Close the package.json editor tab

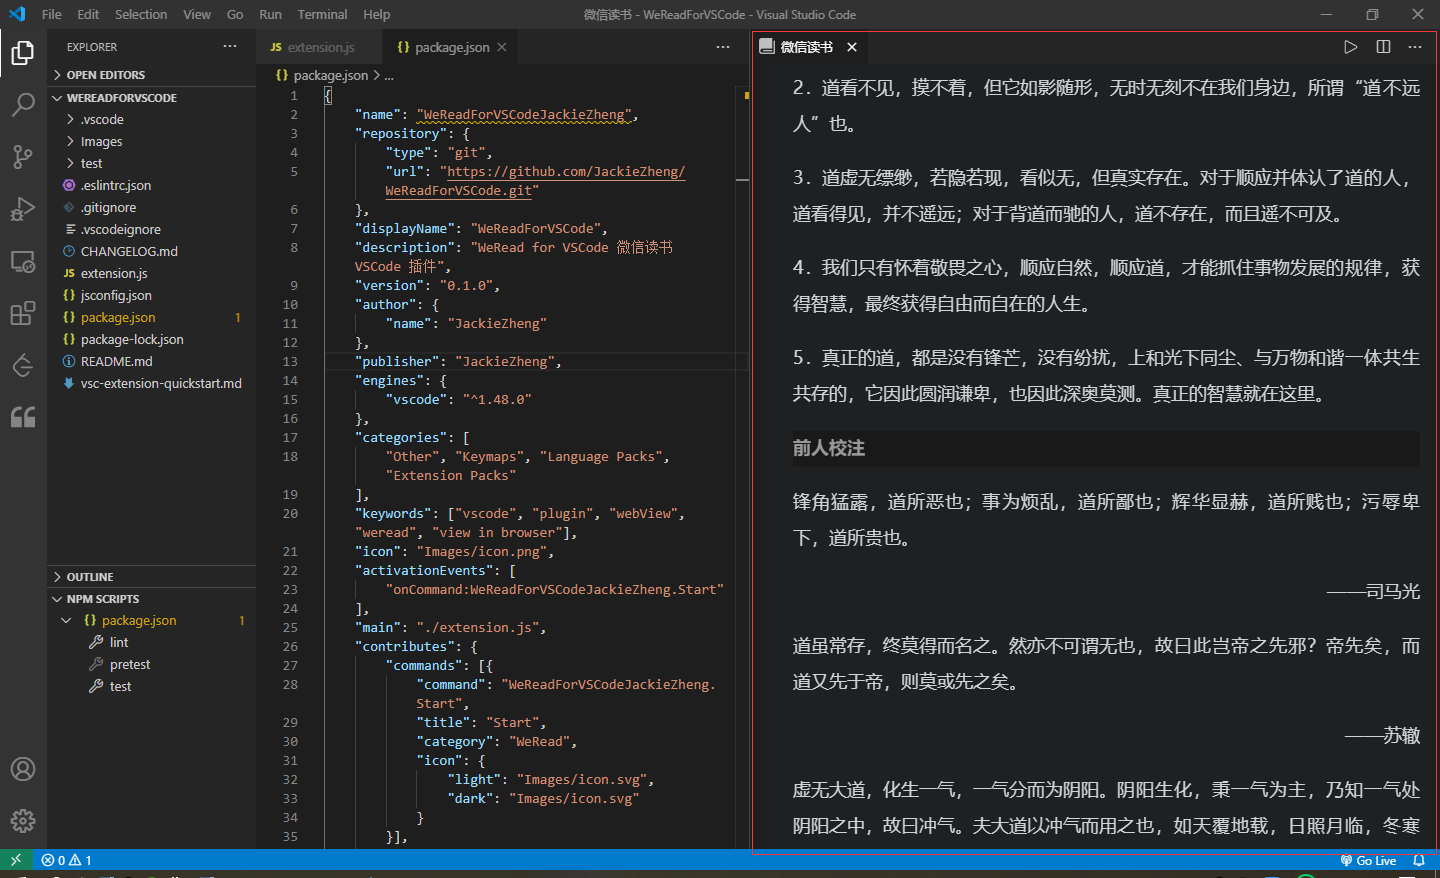pos(502,47)
